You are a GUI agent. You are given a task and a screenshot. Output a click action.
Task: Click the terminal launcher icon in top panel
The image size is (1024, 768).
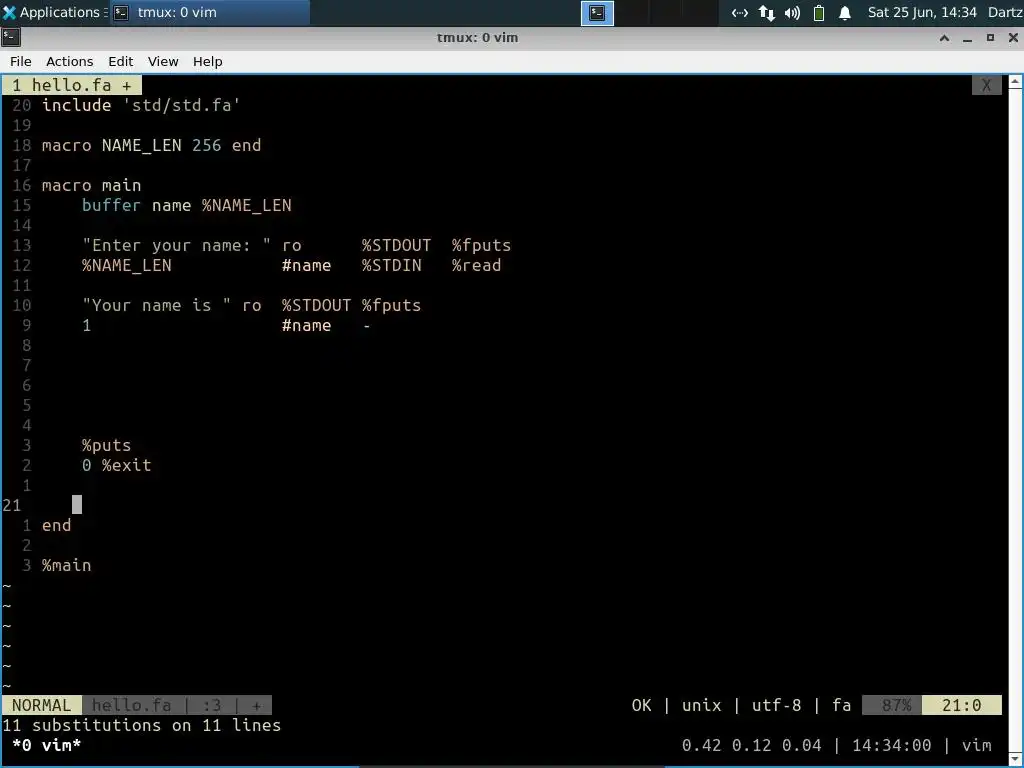click(x=597, y=12)
